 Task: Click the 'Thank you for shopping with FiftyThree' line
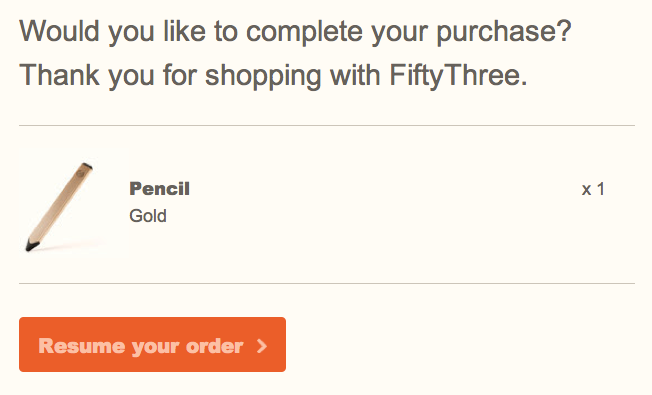pyautogui.click(x=274, y=76)
